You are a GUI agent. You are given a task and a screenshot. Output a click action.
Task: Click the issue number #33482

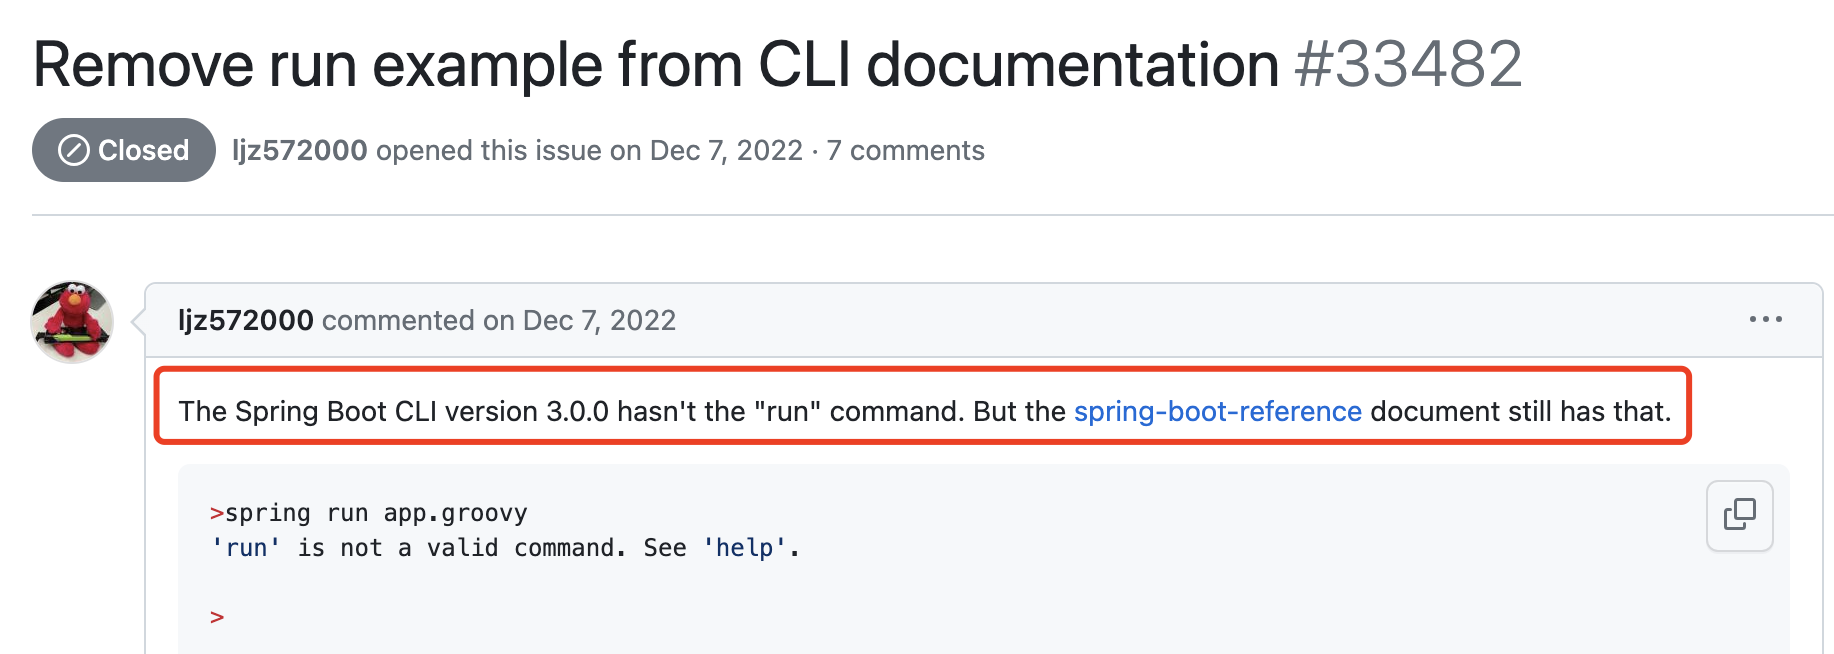coord(1408,64)
